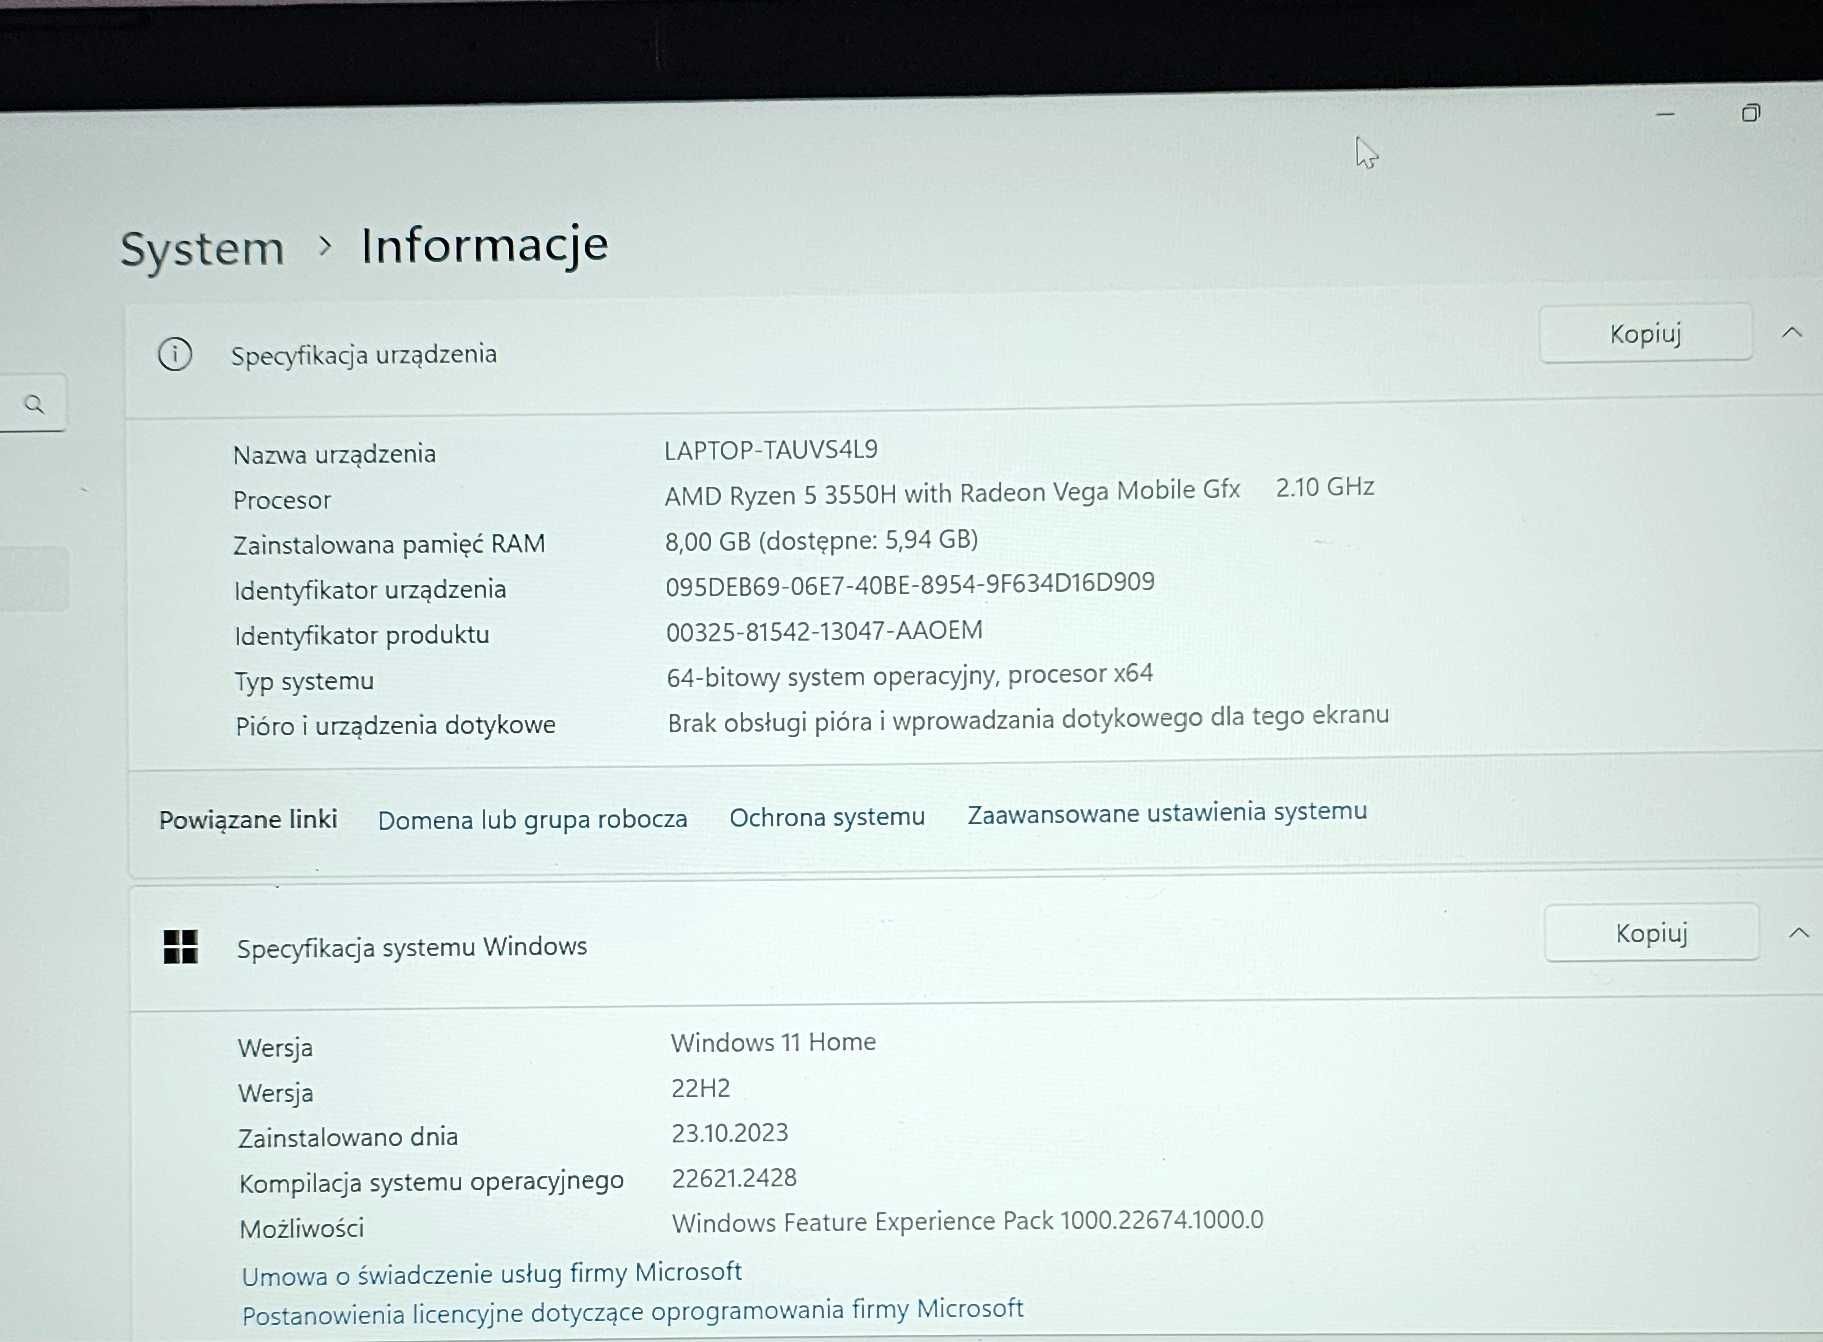Screen dimensions: 1823x1342
Task: Open Domena lub grupa robocza link
Action: [x=532, y=820]
